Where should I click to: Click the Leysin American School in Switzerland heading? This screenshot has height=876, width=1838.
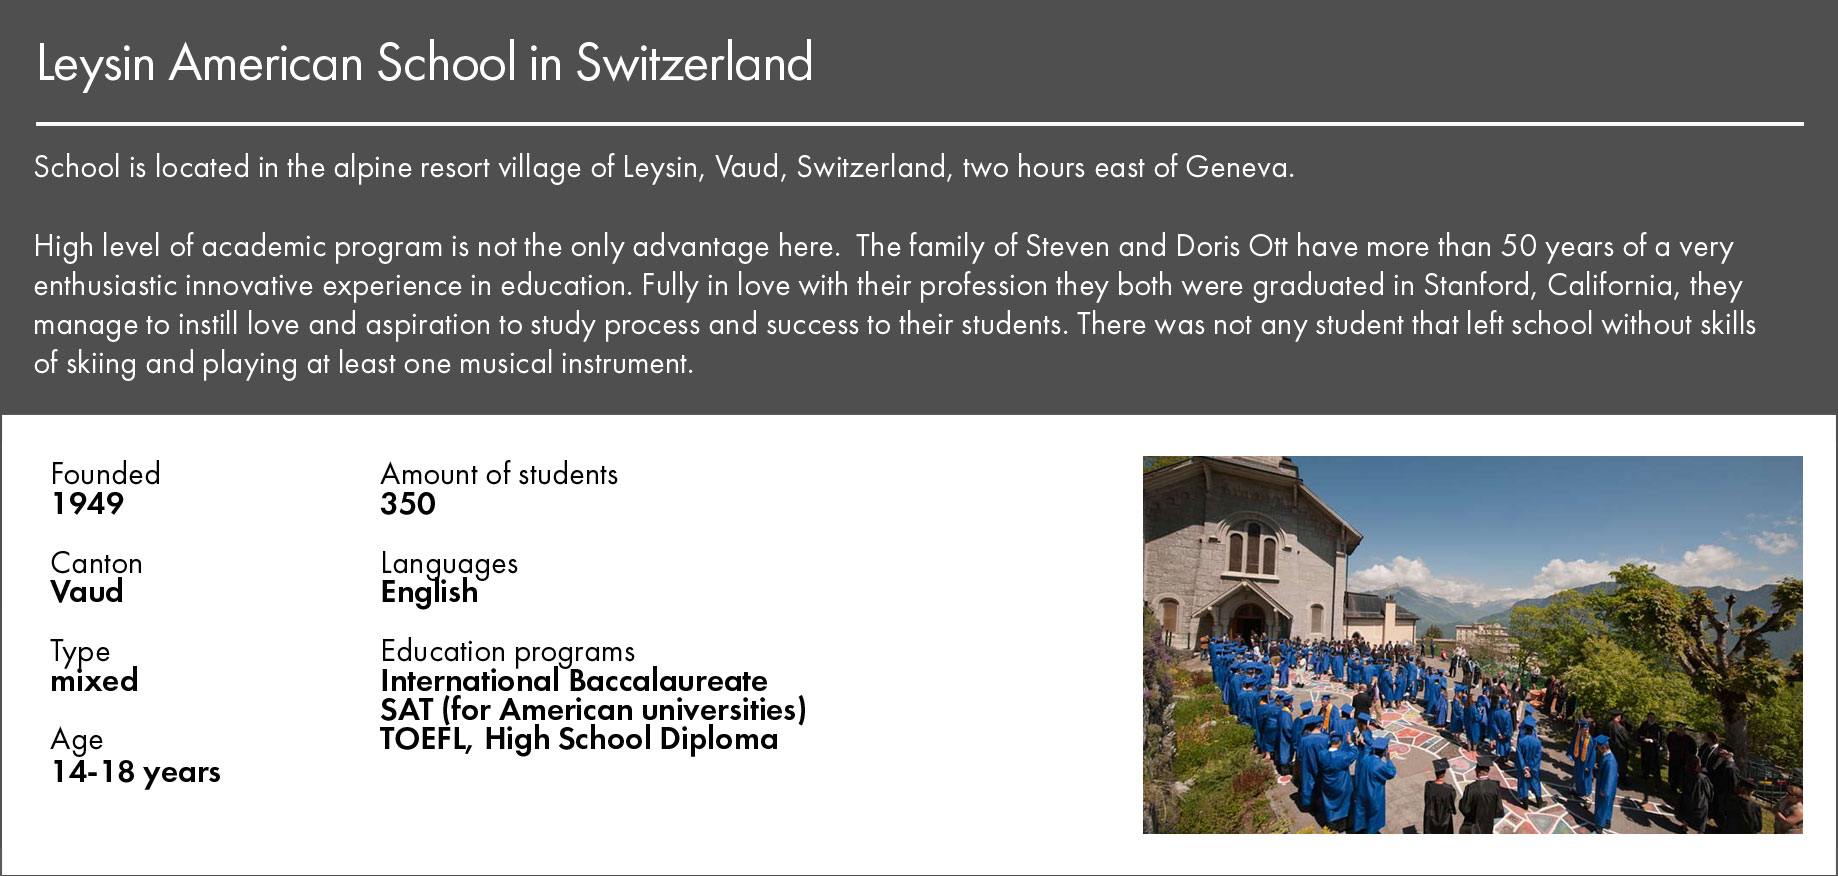(x=425, y=63)
